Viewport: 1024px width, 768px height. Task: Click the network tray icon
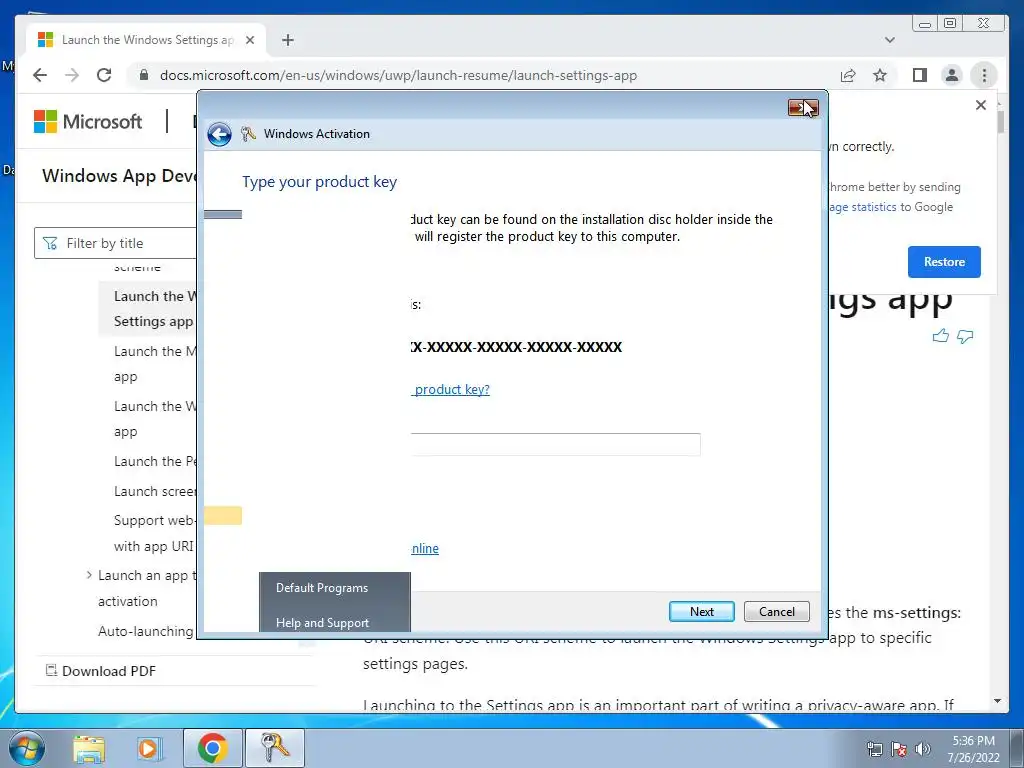(874, 749)
